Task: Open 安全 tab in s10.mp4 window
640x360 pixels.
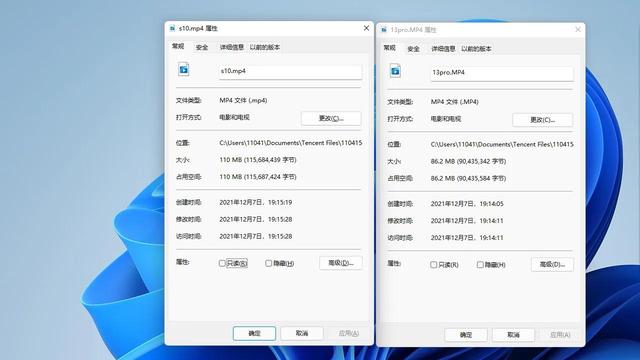Action: (202, 47)
